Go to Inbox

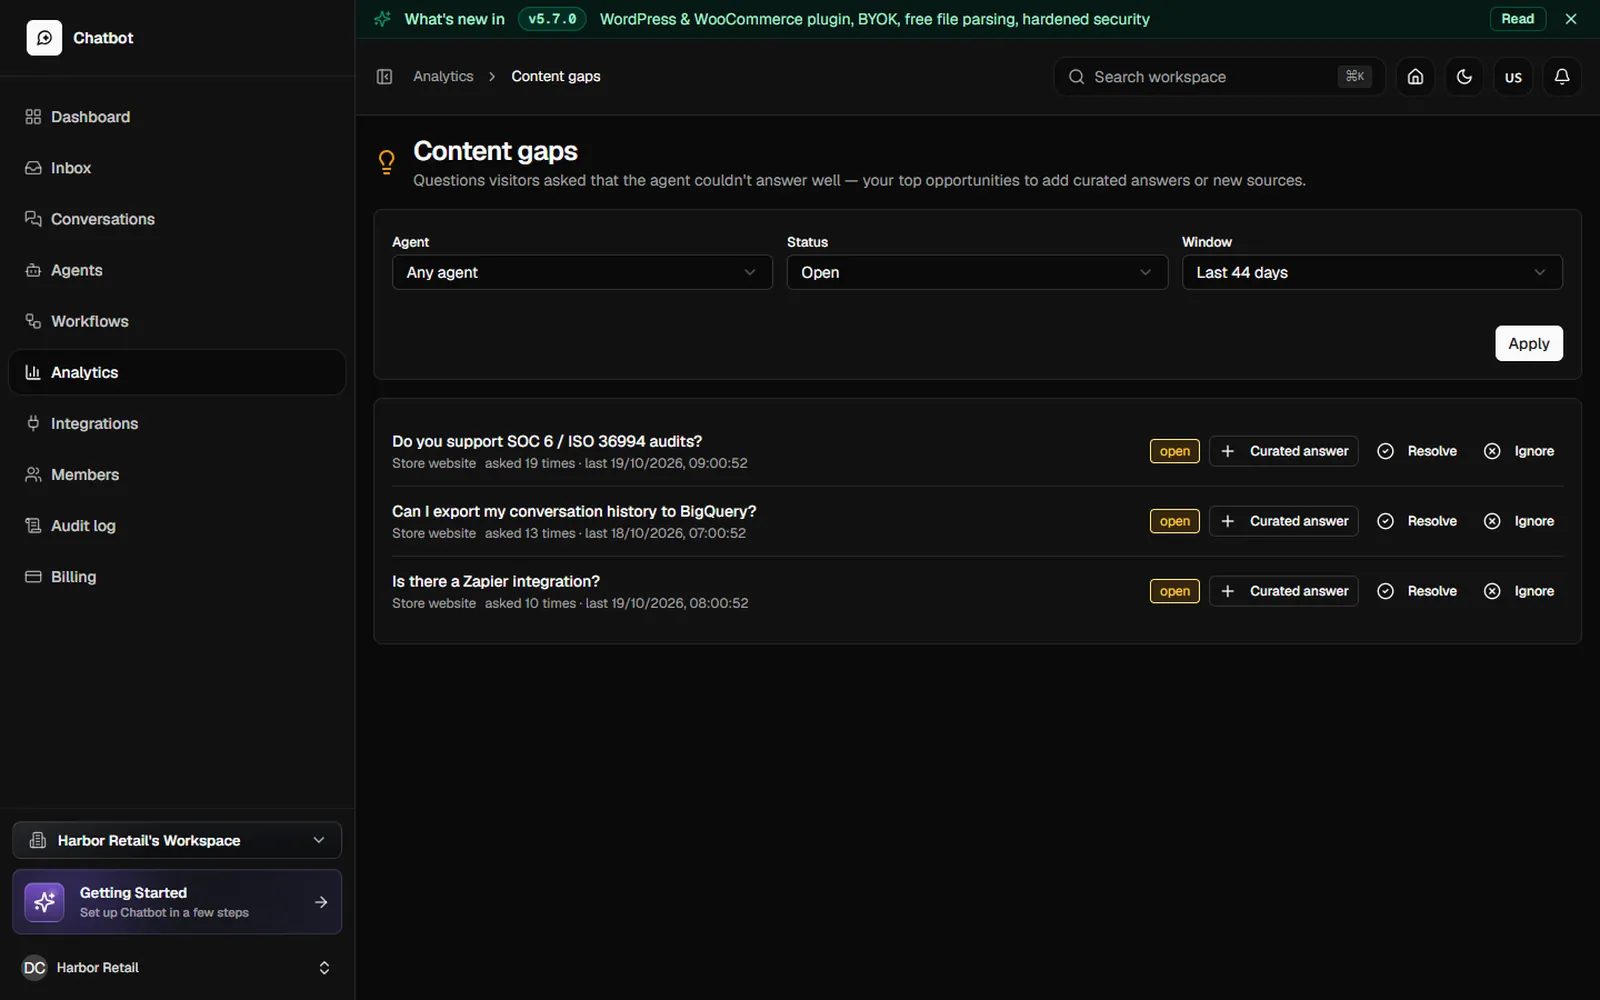coord(177,168)
